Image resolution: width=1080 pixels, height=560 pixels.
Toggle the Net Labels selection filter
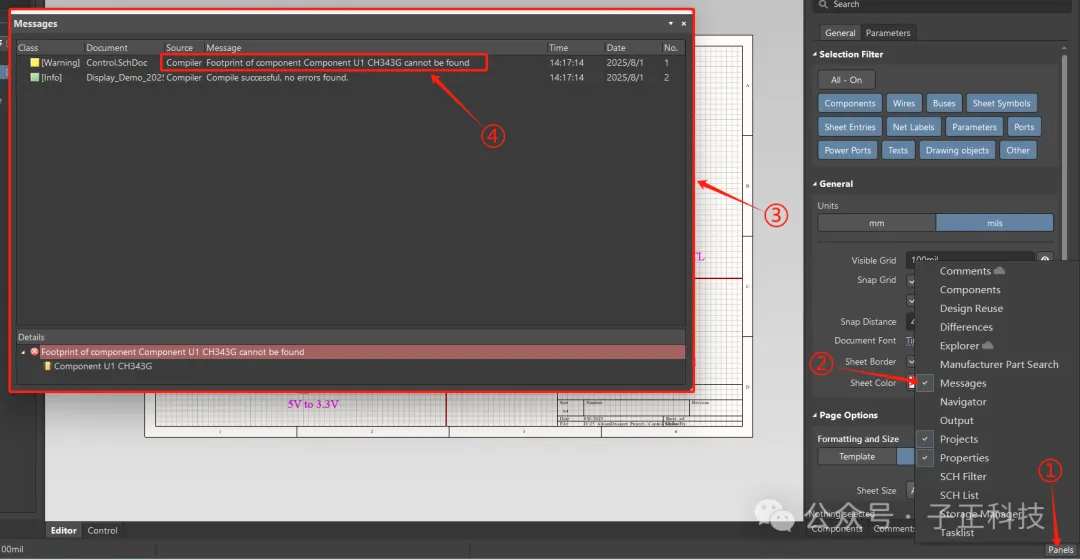913,127
